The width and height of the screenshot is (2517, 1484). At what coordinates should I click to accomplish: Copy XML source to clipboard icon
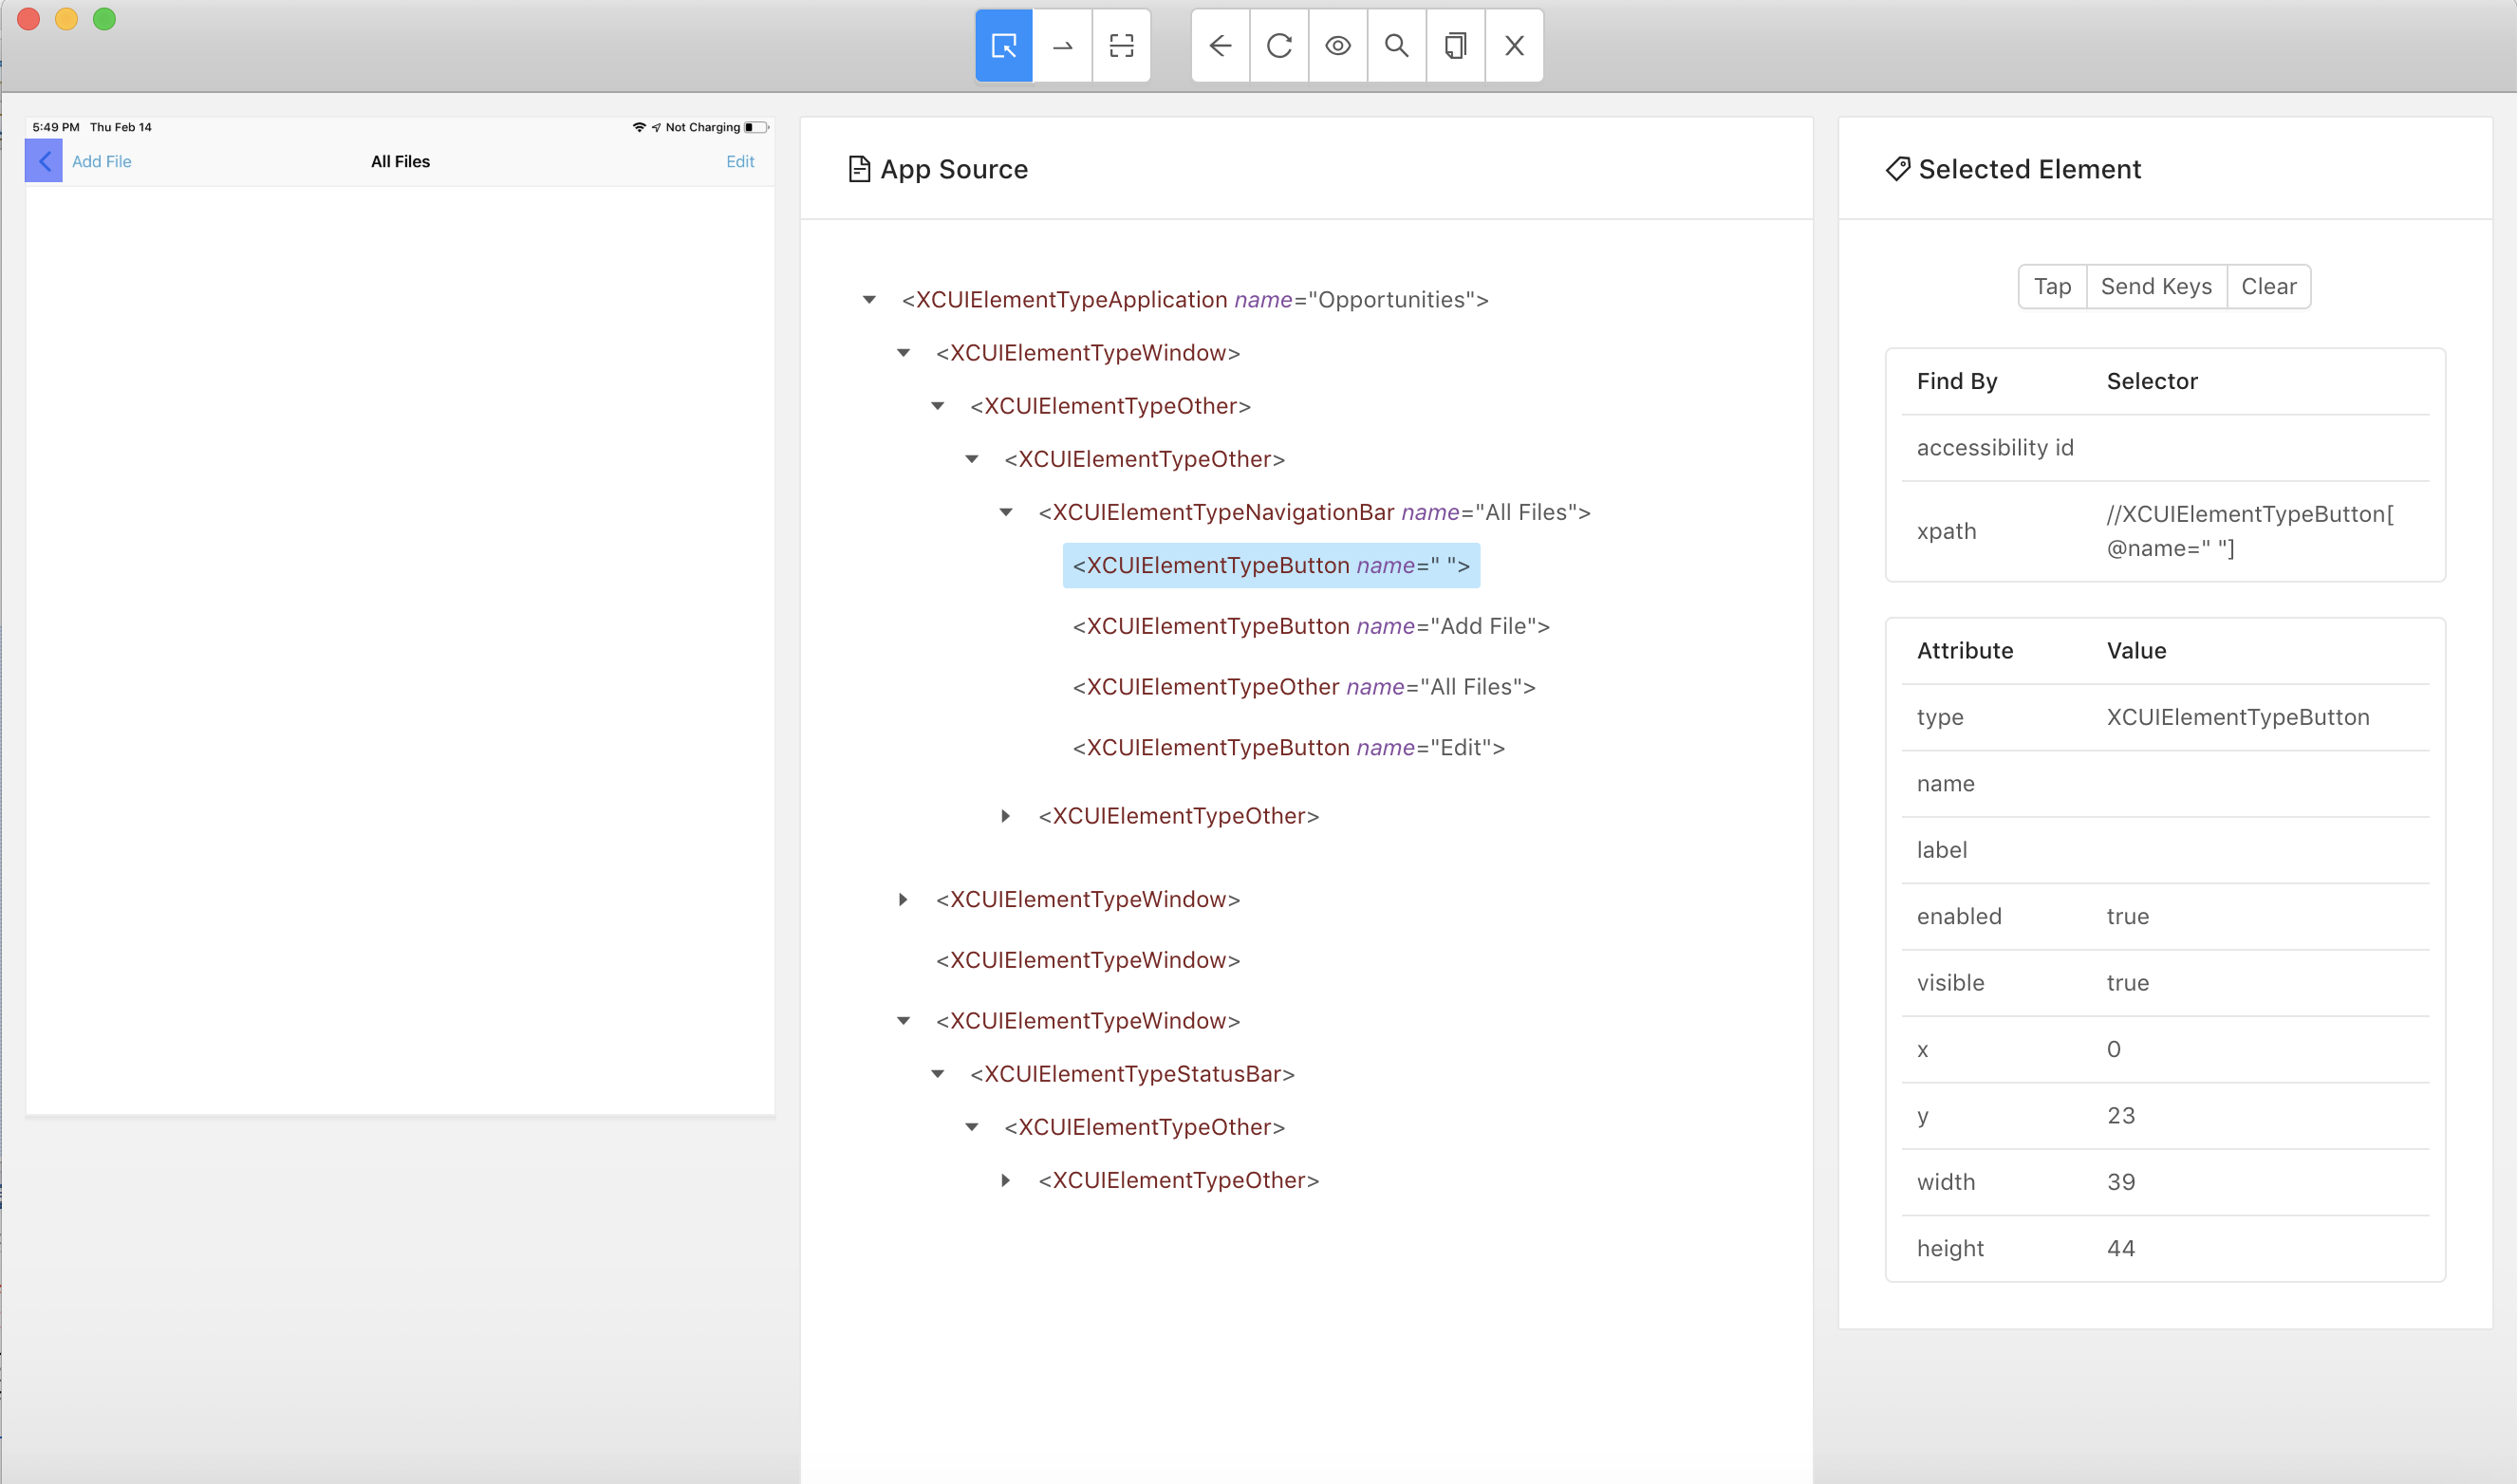1456,46
